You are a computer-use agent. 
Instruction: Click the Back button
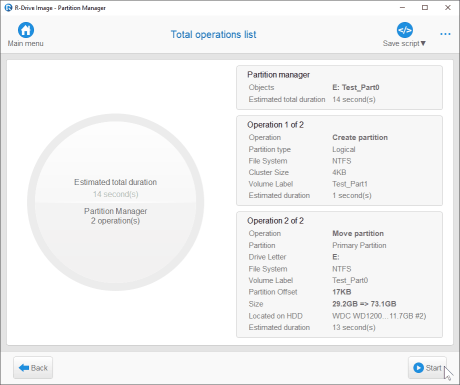[x=33, y=368]
